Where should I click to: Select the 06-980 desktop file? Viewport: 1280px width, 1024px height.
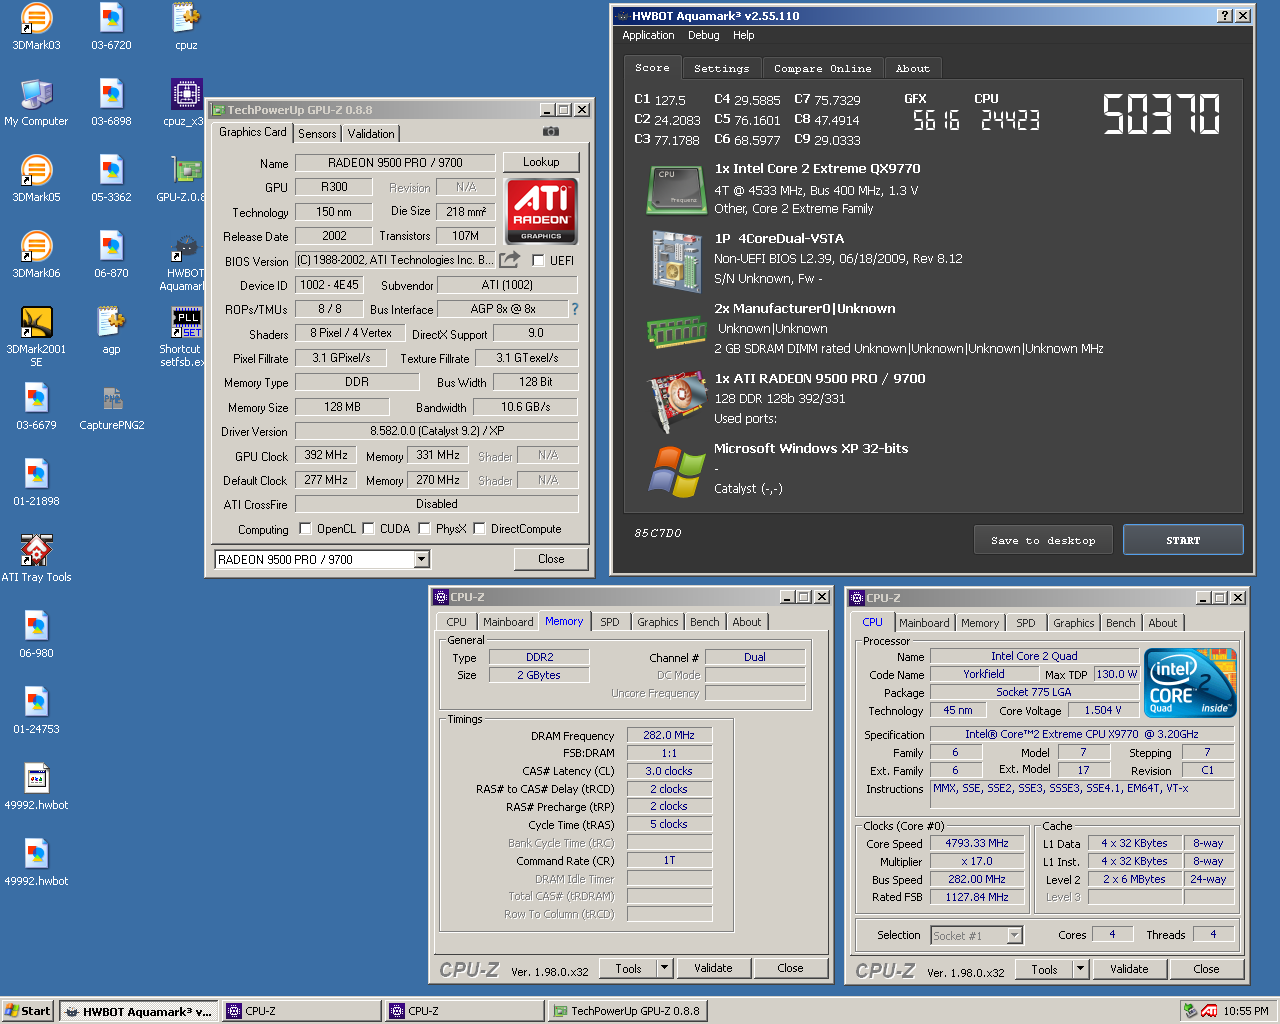[36, 635]
